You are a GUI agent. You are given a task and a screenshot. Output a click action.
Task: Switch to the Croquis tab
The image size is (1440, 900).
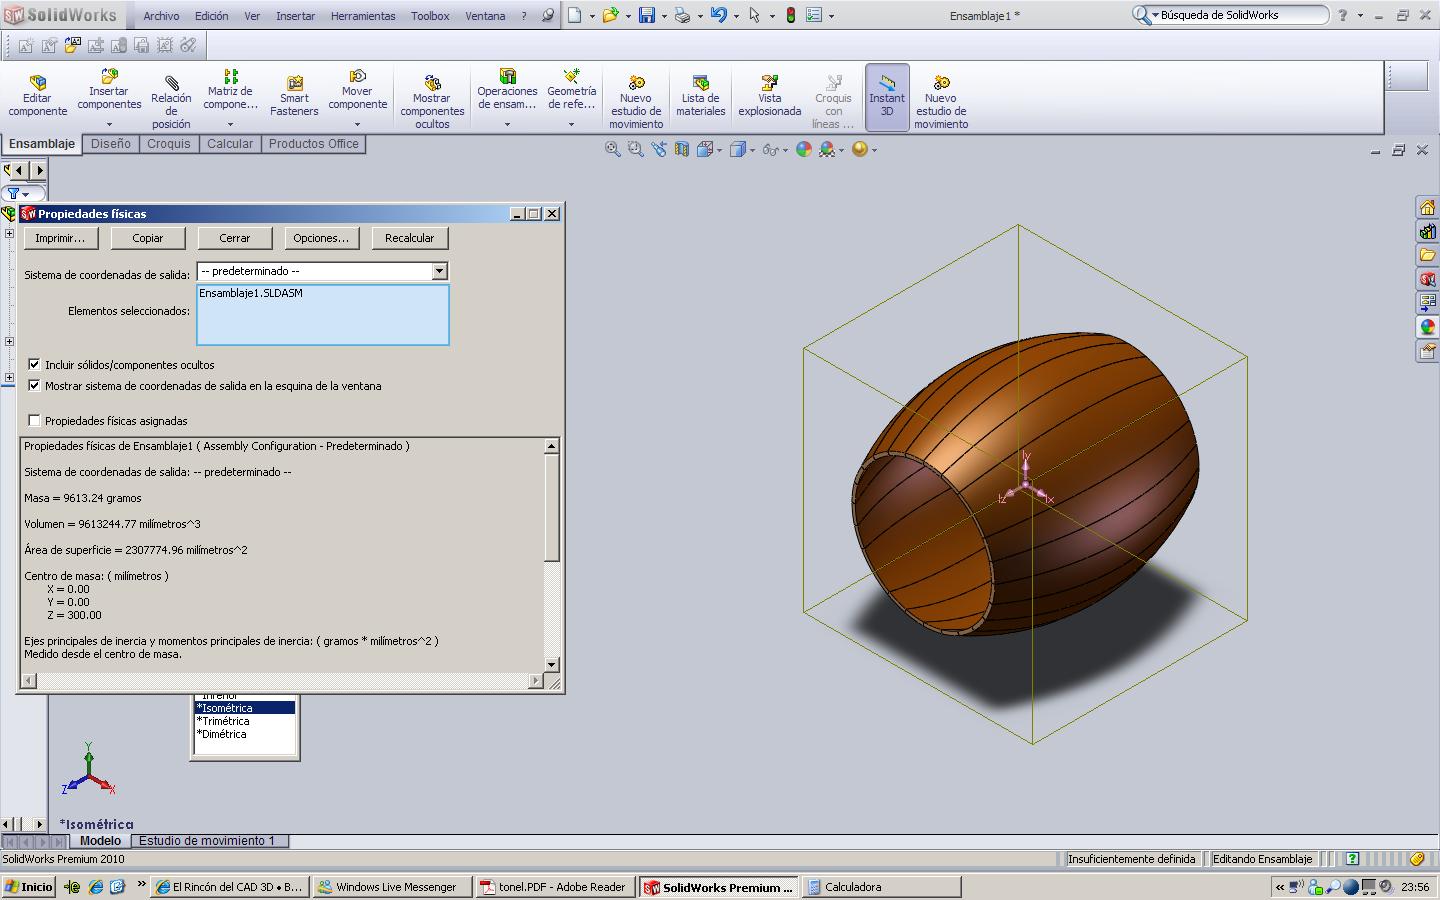[168, 144]
